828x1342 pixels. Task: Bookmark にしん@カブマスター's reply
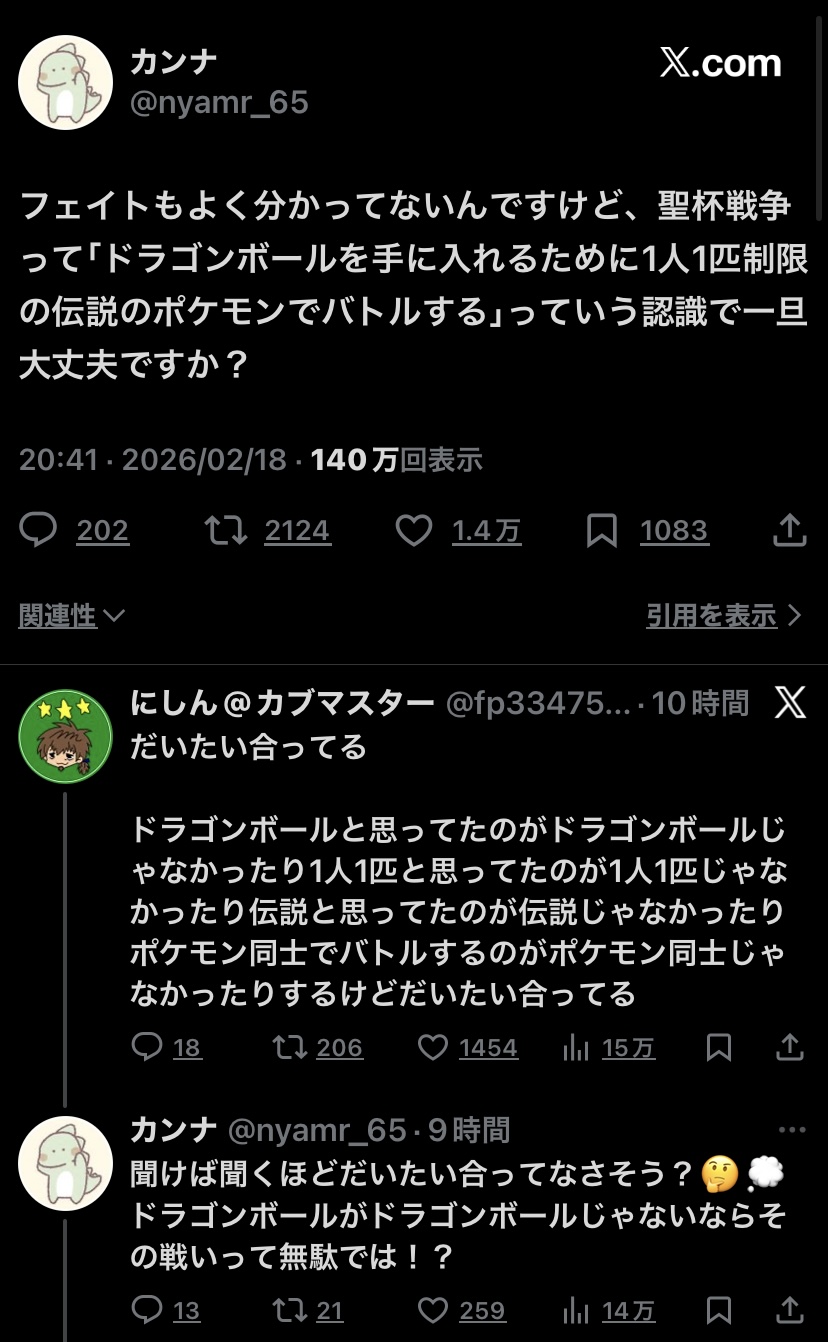[718, 1047]
